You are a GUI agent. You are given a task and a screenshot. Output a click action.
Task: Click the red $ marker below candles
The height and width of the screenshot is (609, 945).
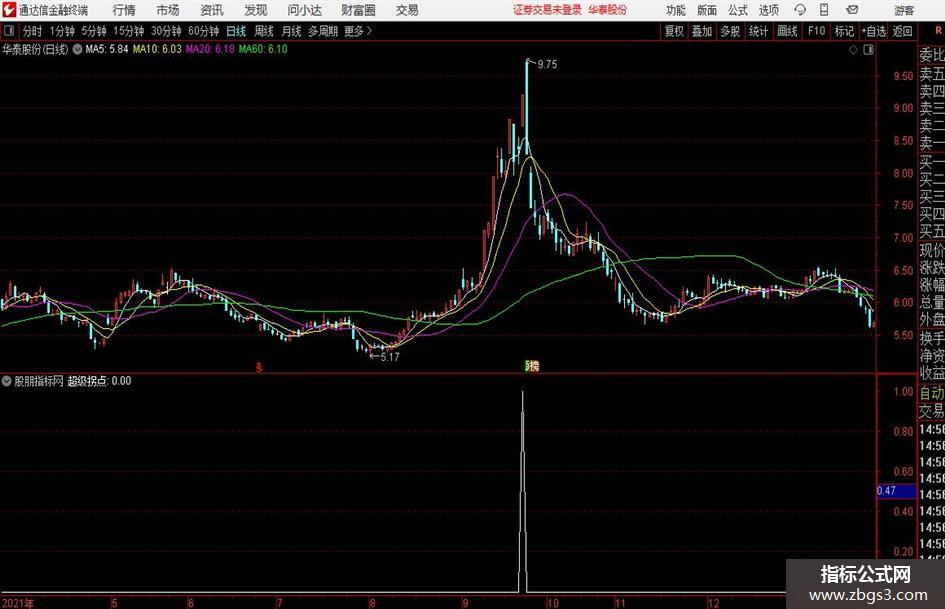(259, 367)
